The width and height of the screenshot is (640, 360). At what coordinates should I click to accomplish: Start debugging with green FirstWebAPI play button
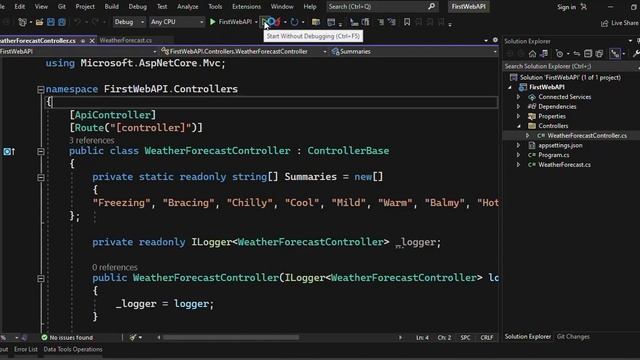(x=231, y=22)
